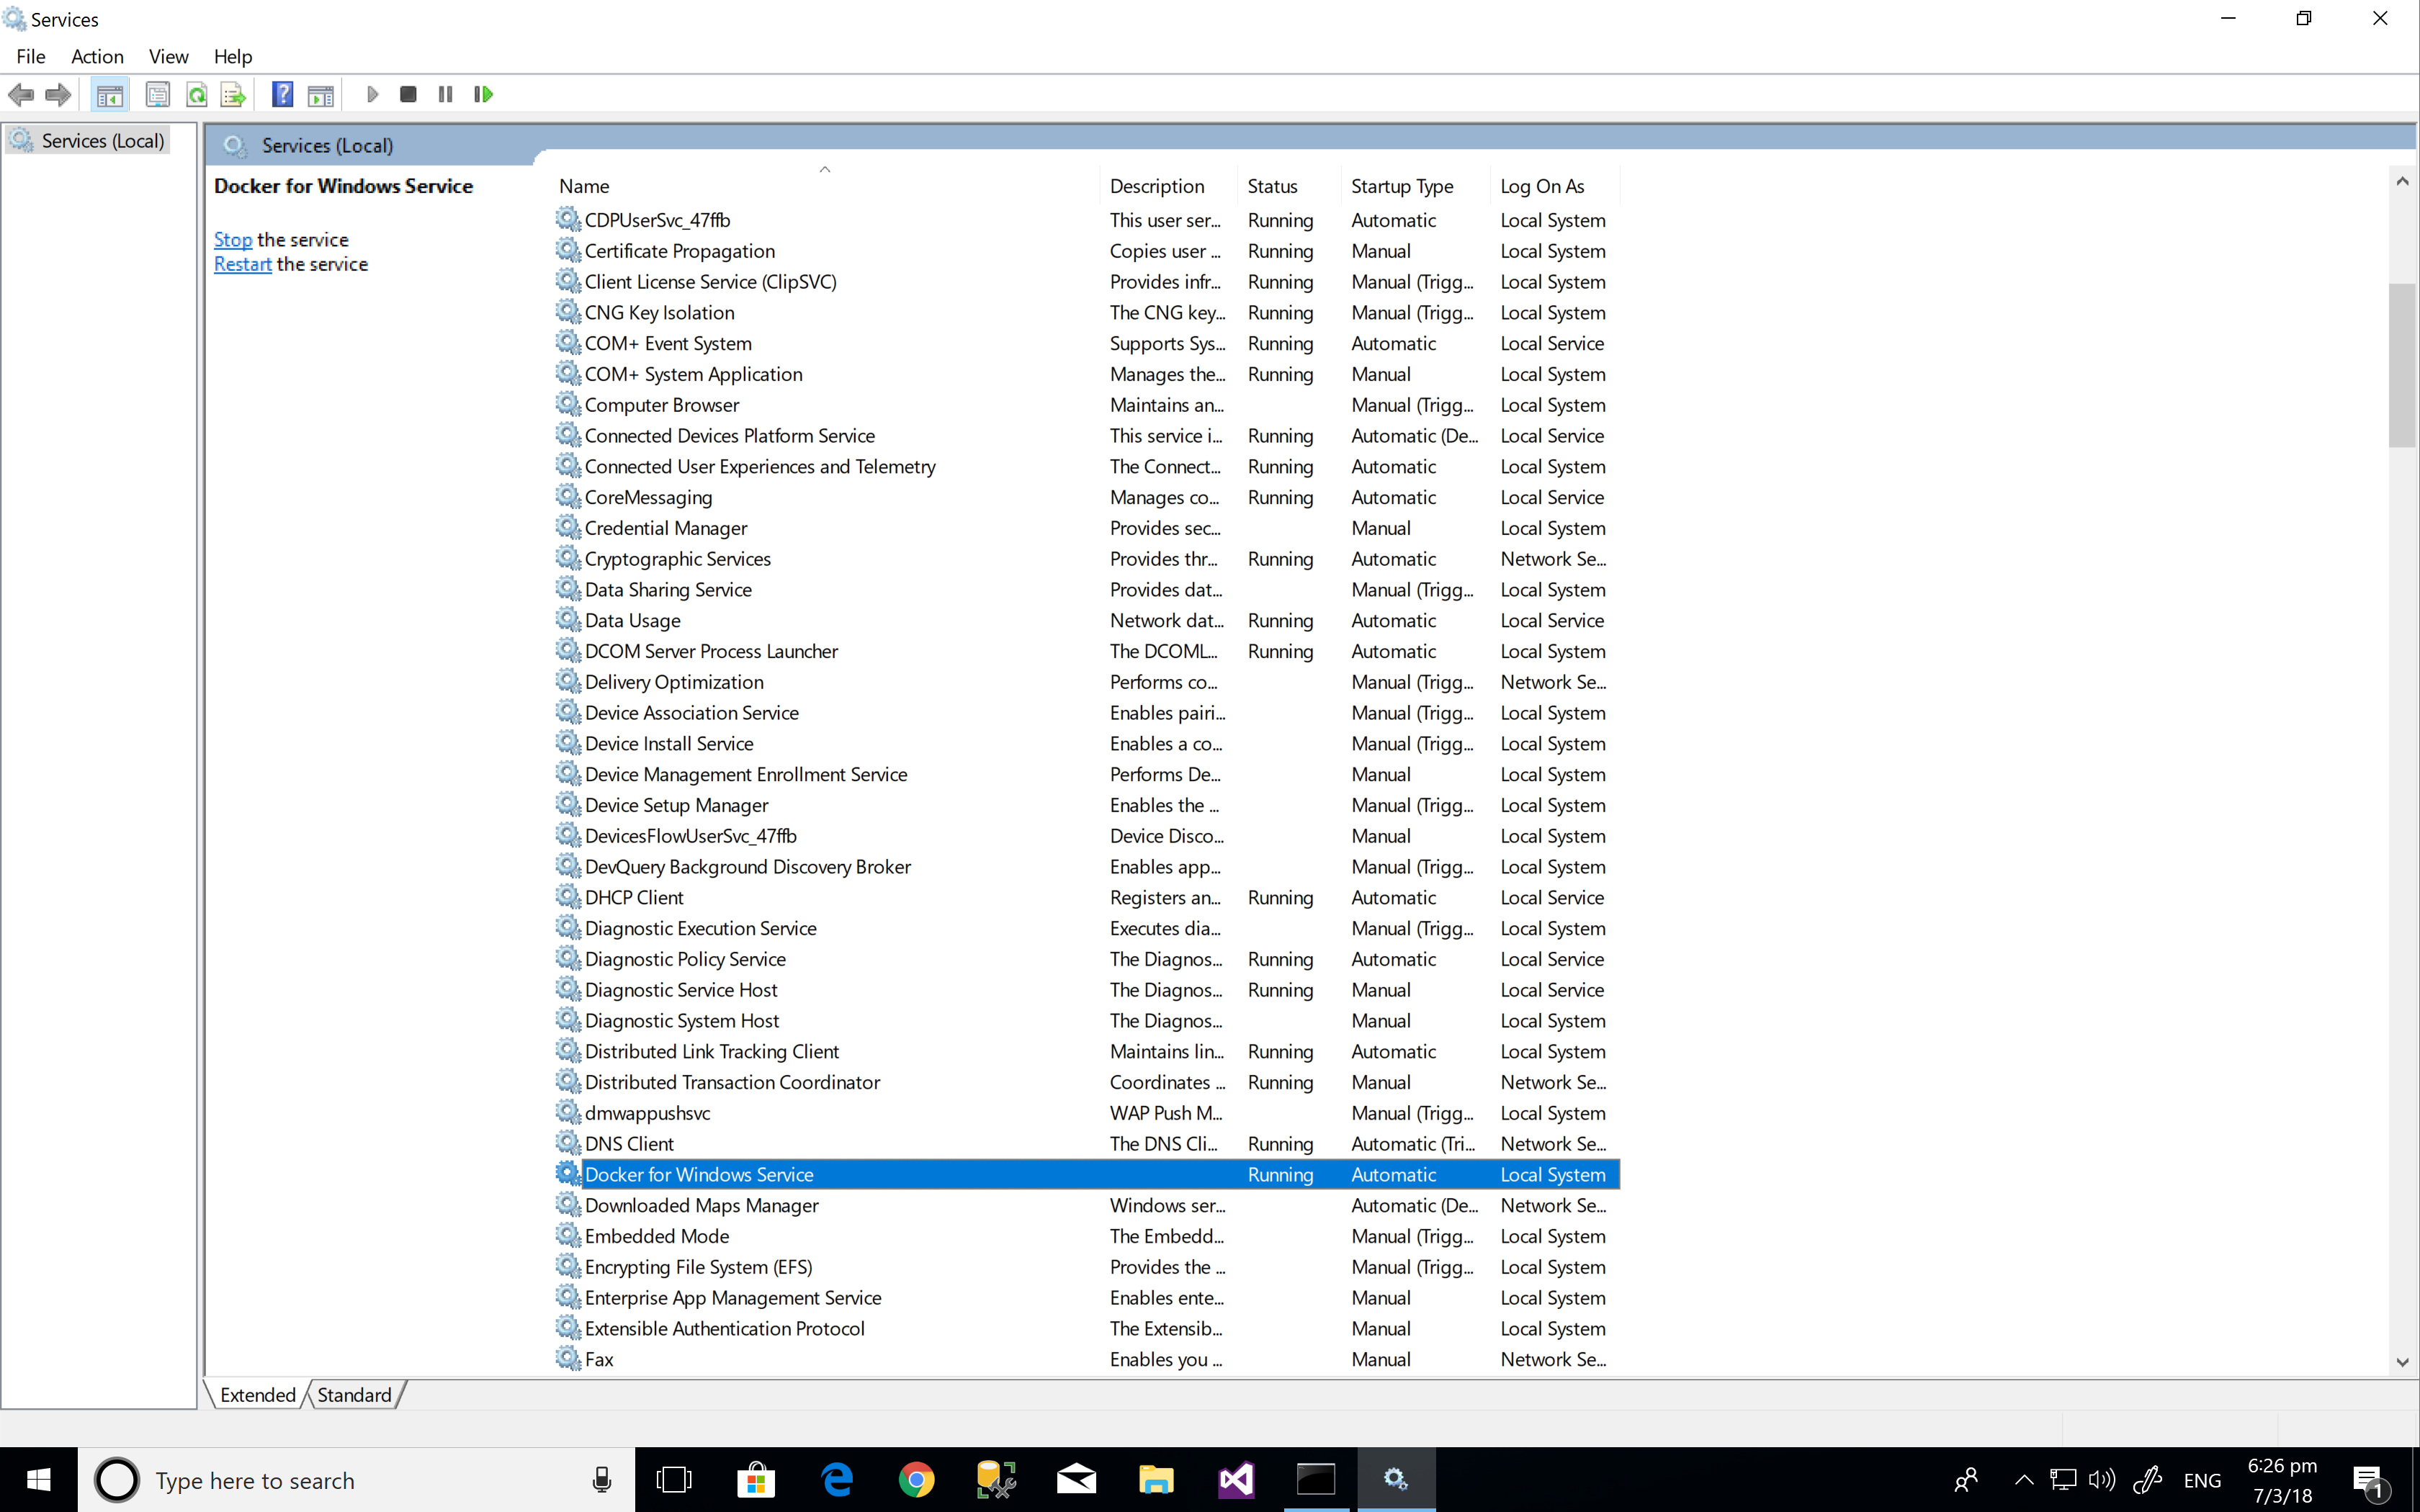2420x1512 pixels.
Task: Click the gear icon beside Computer Browser
Action: pyautogui.click(x=568, y=404)
